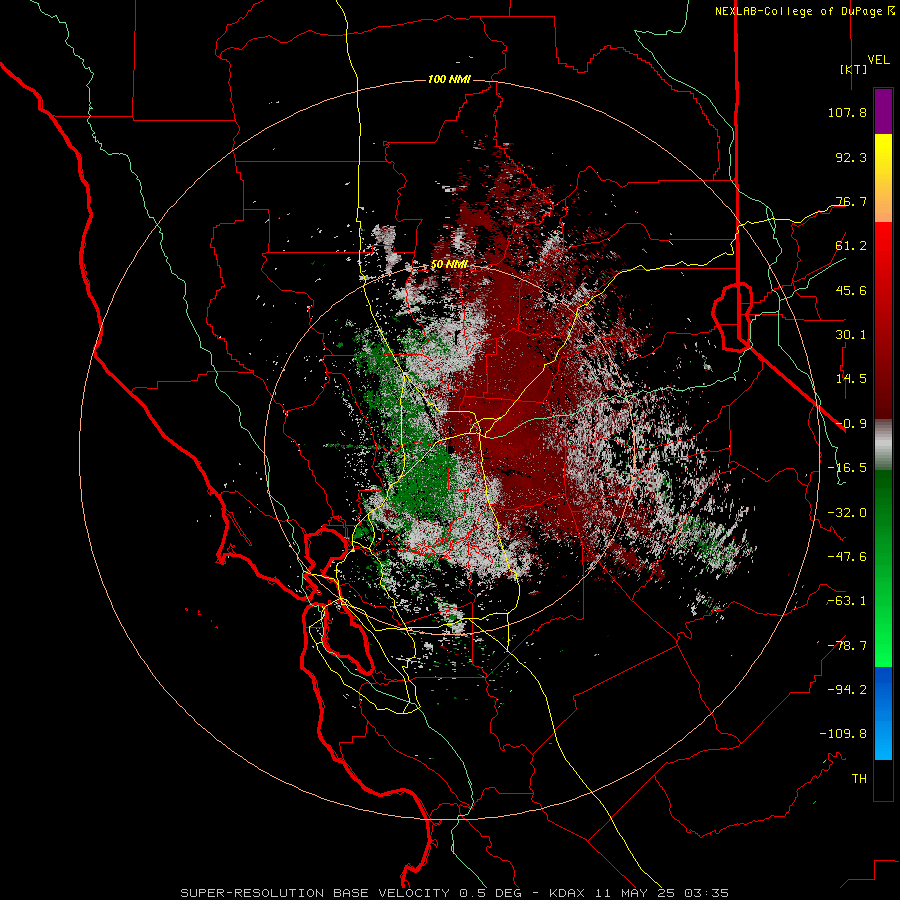Select the 14.5 velocity scale value
The image size is (900, 900).
[x=851, y=379]
